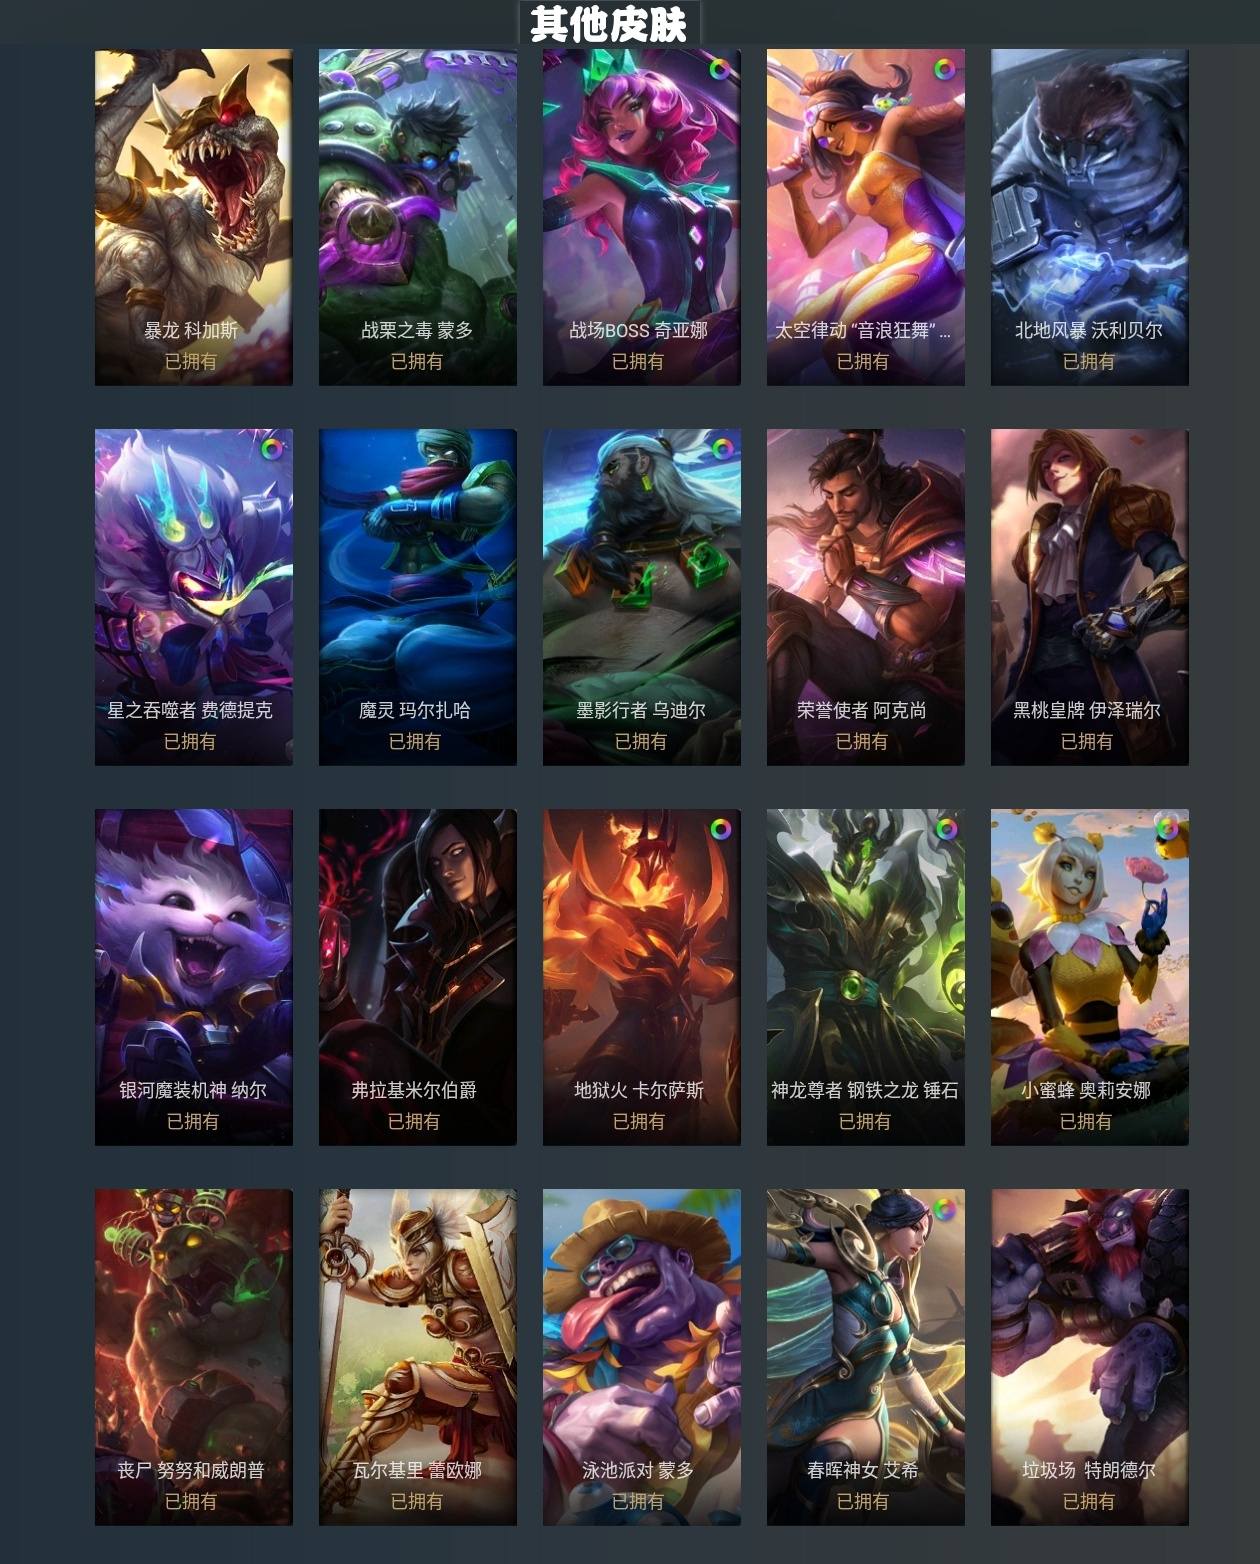Click chroma icon on 战场BOSS 奇亚娜 card
The image size is (1260, 1564).
click(x=720, y=69)
